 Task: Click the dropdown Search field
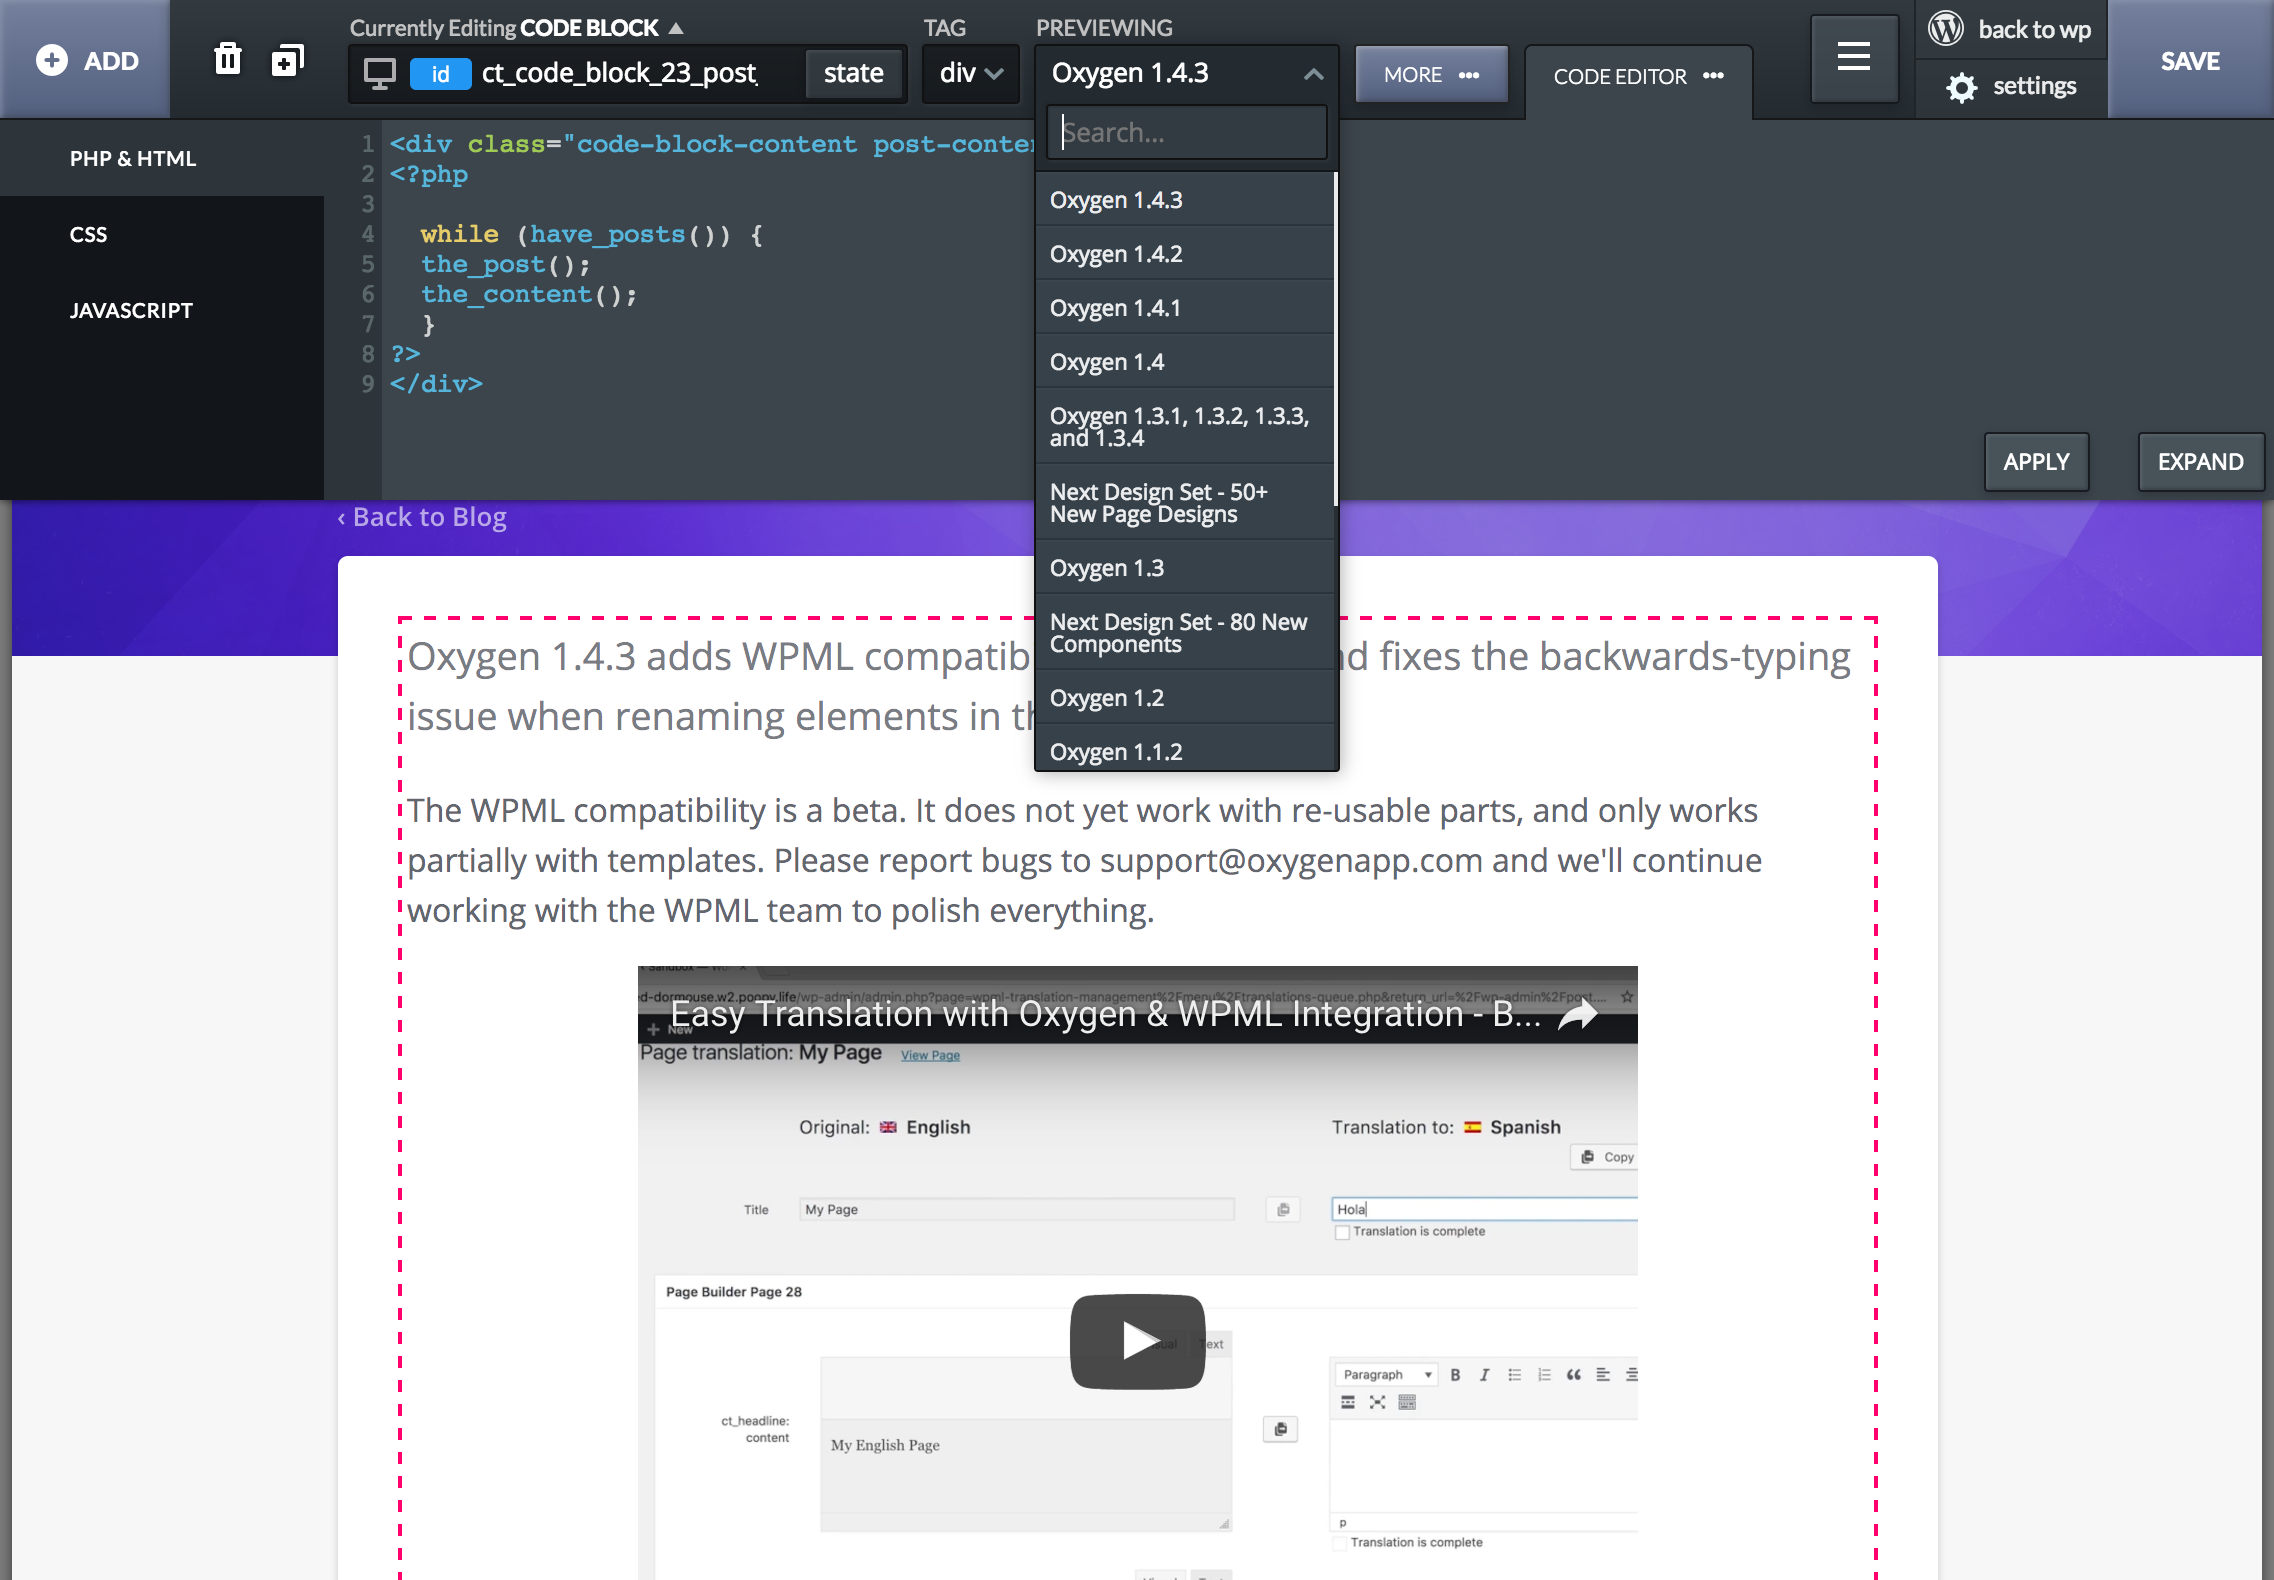click(1187, 133)
